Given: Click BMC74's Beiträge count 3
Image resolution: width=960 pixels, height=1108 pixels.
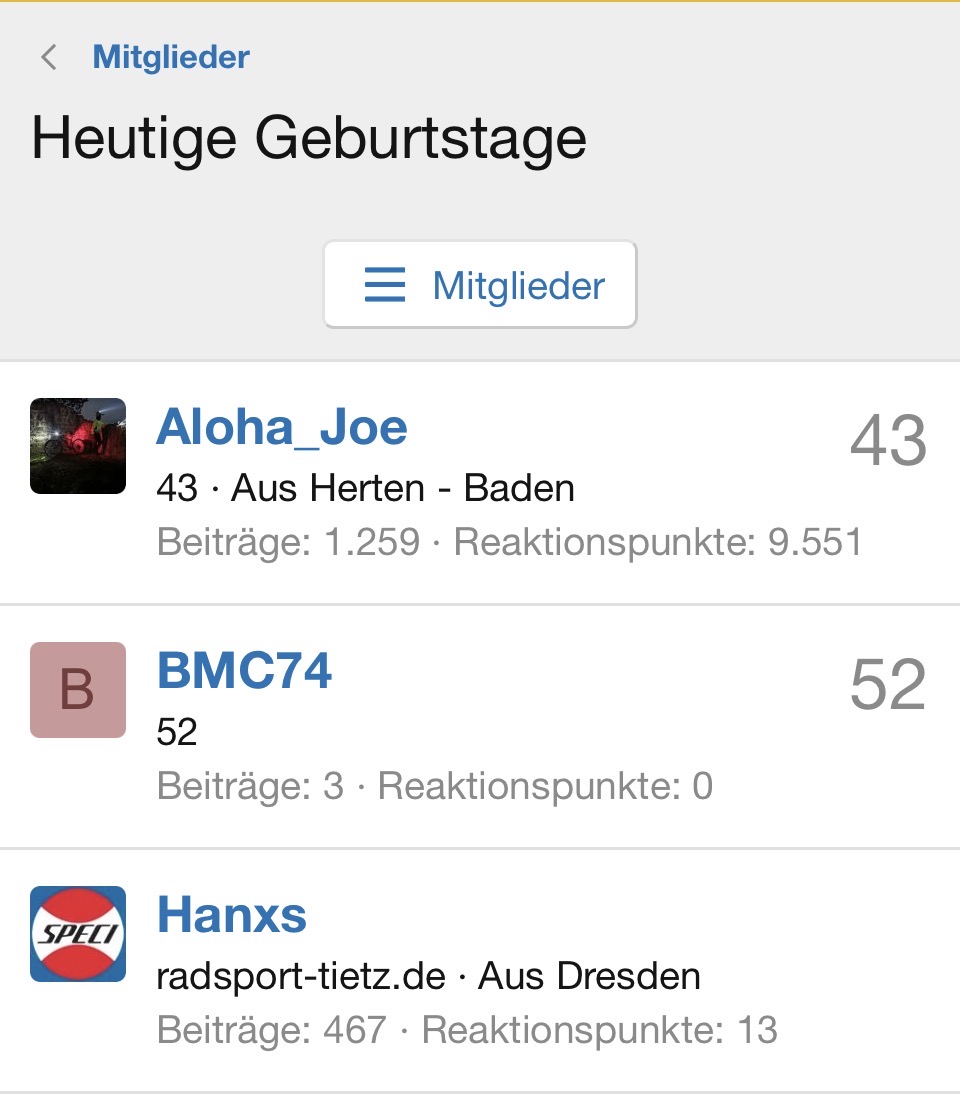Looking at the screenshot, I should click(333, 786).
